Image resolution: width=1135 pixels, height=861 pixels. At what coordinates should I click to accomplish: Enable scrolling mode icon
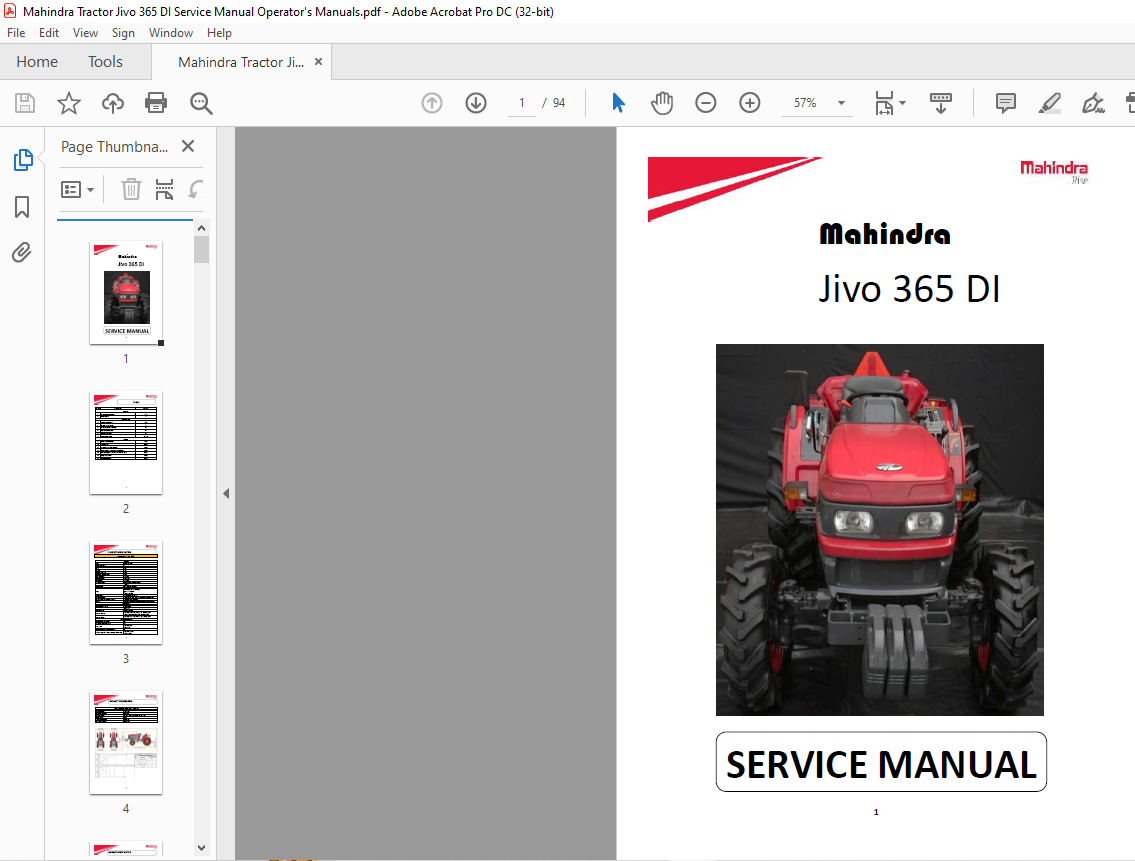click(x=940, y=103)
